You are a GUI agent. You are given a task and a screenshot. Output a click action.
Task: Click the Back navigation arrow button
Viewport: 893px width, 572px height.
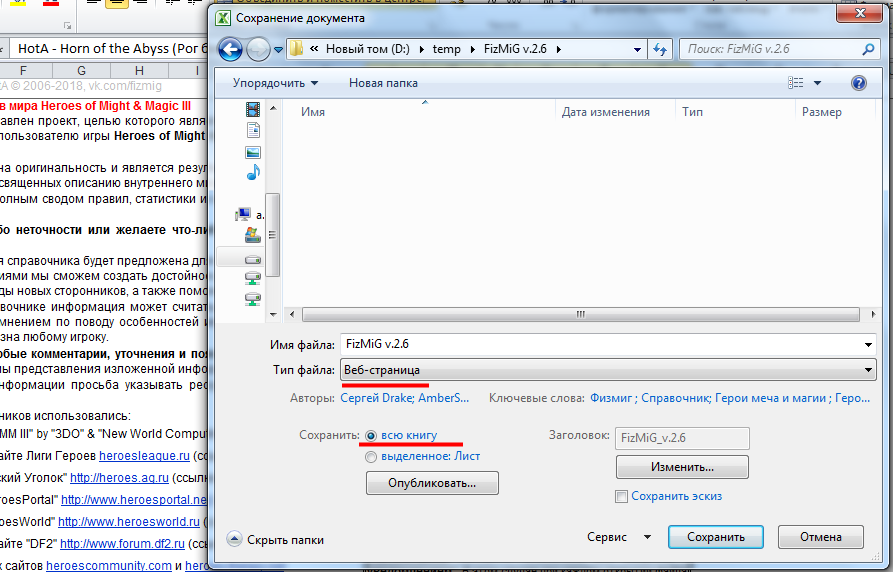(x=230, y=49)
